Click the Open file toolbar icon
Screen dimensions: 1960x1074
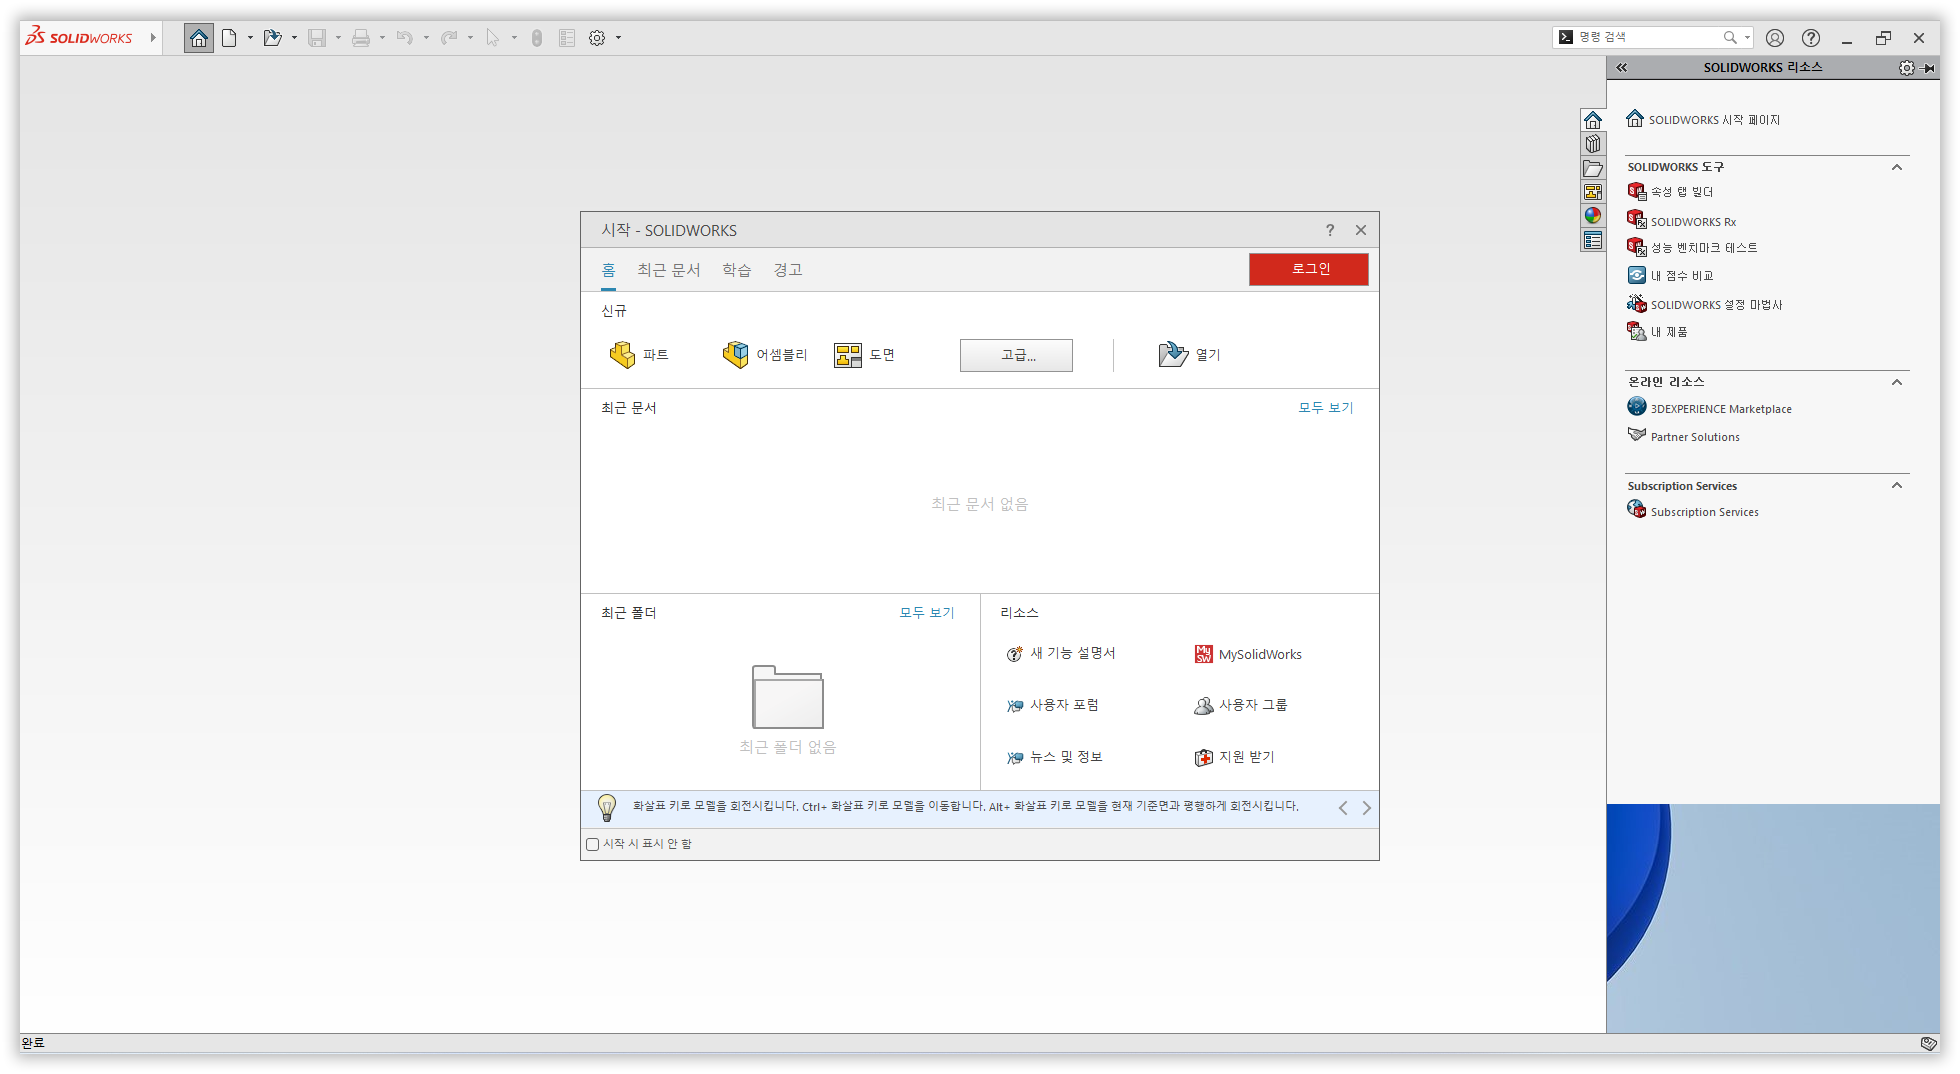click(x=272, y=38)
